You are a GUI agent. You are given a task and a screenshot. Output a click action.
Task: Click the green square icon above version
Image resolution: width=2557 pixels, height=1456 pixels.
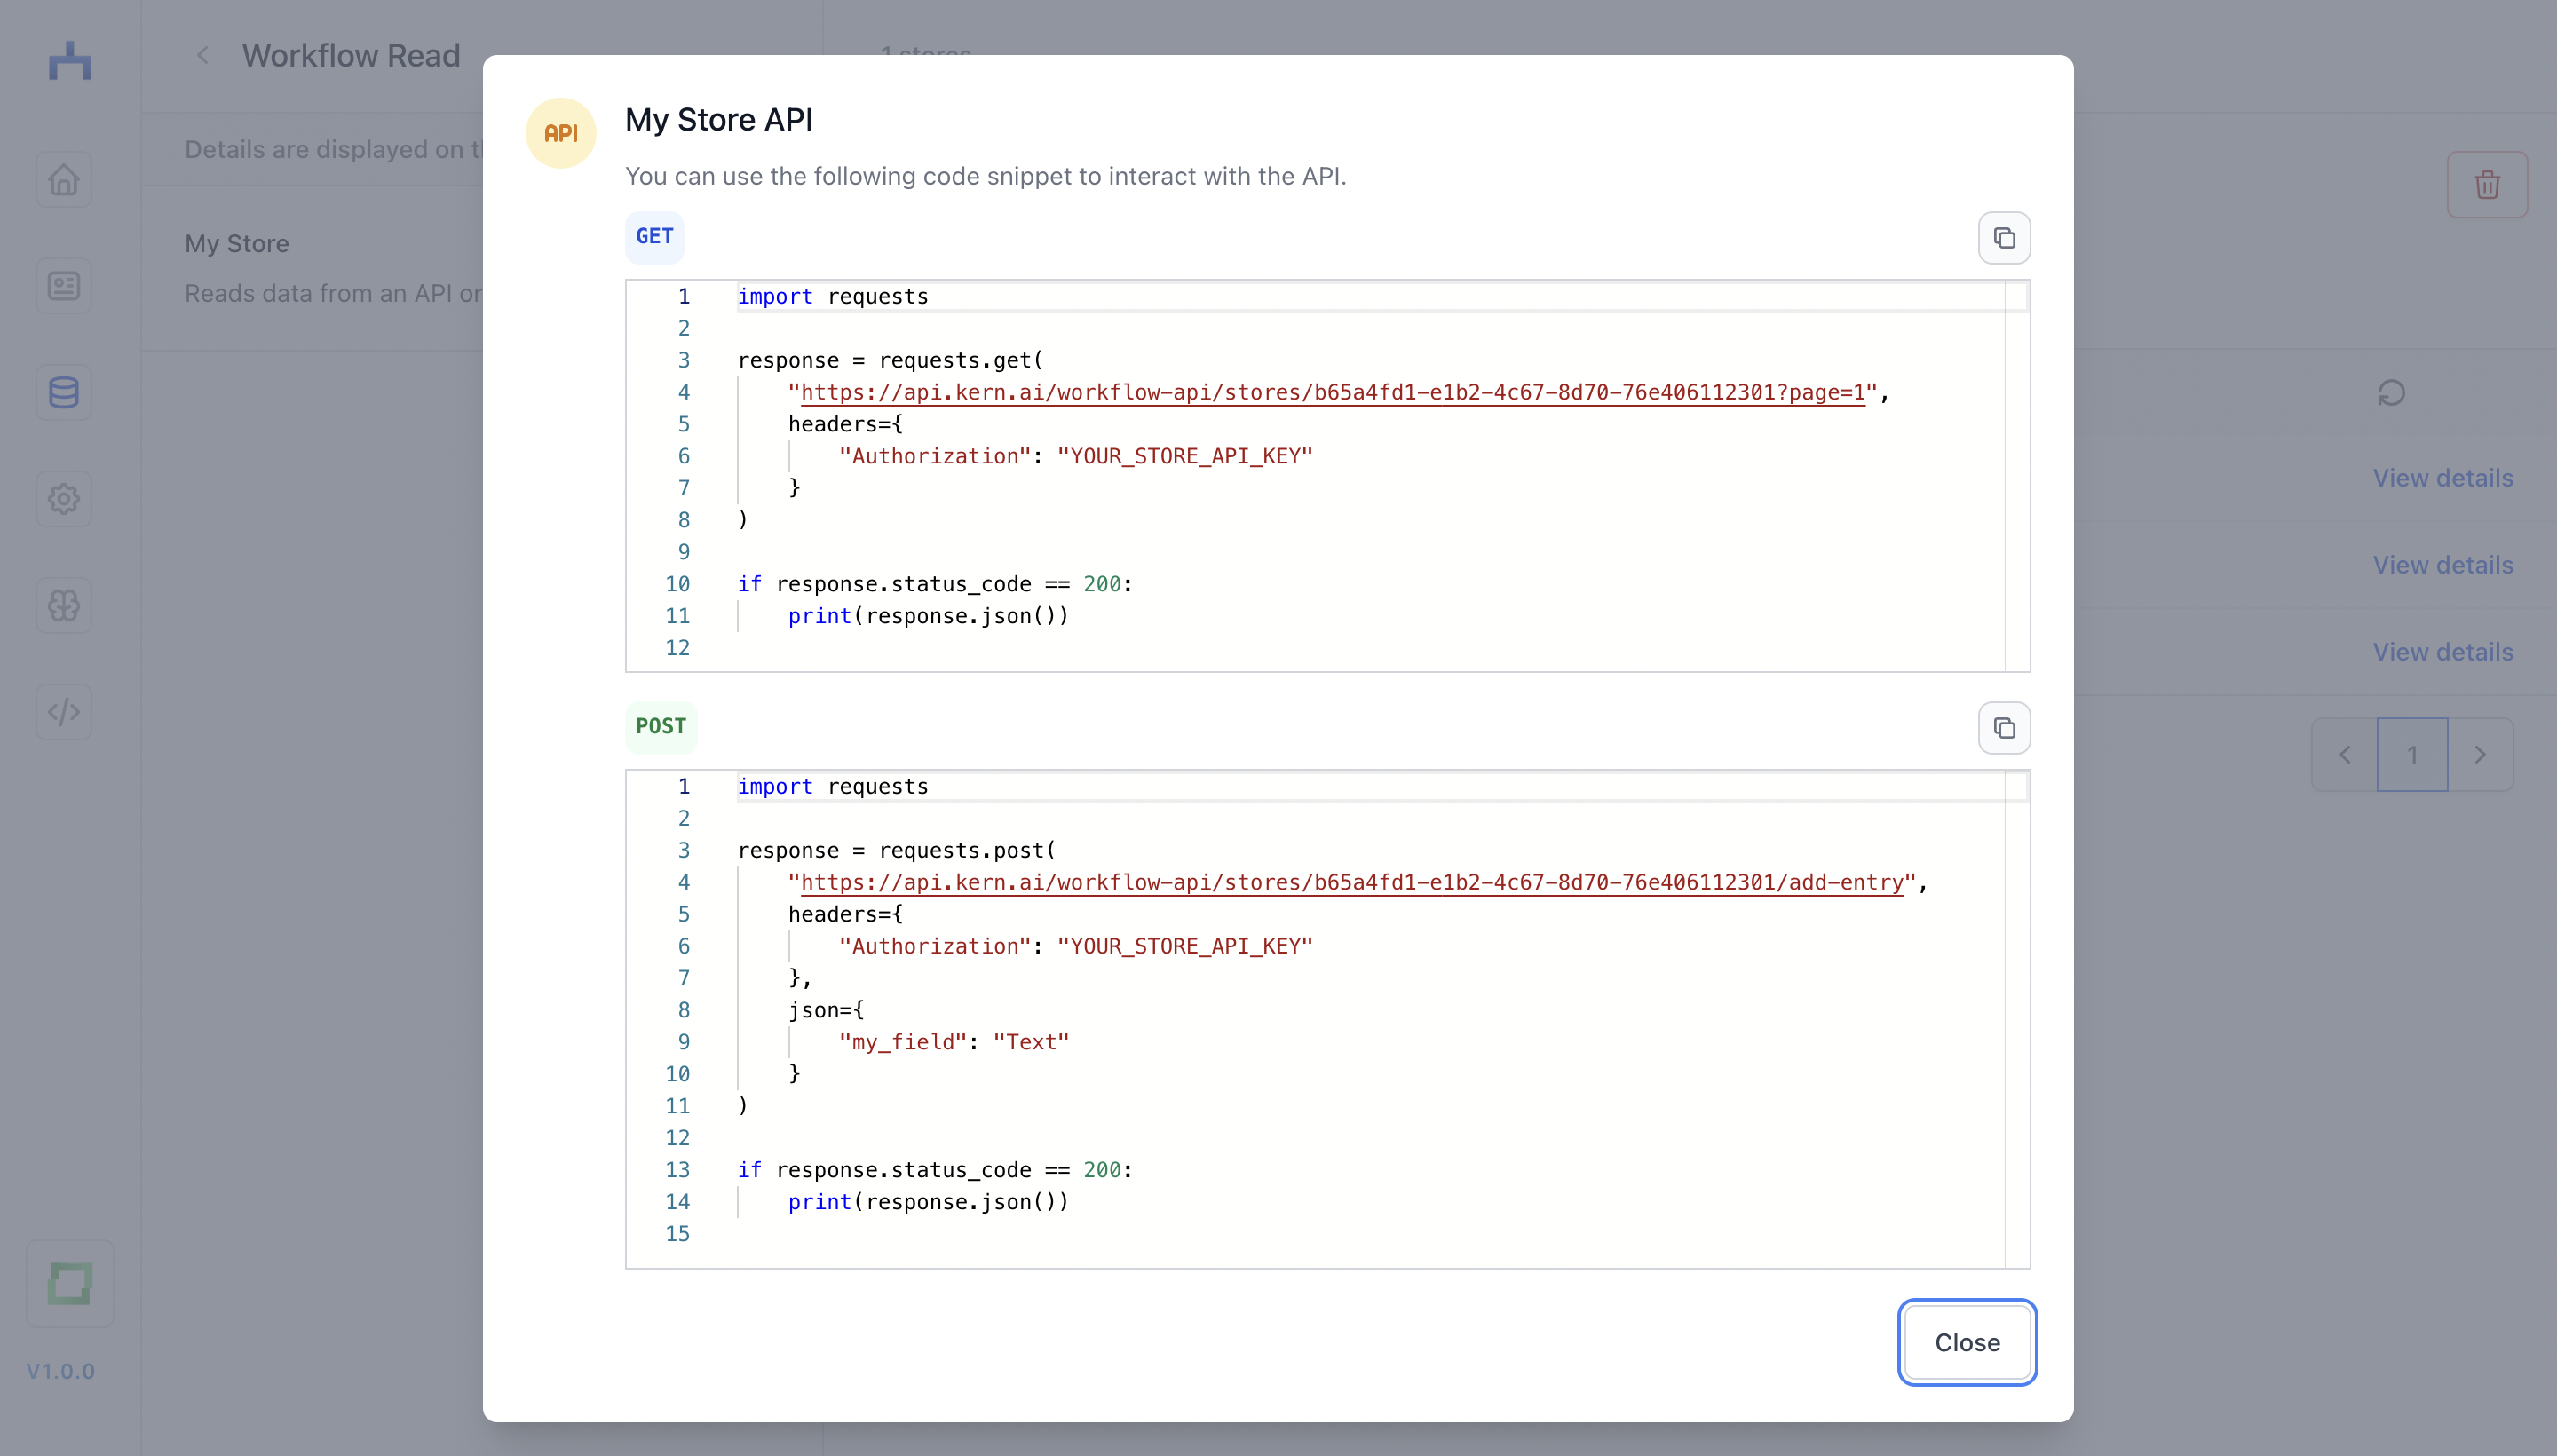click(x=70, y=1284)
